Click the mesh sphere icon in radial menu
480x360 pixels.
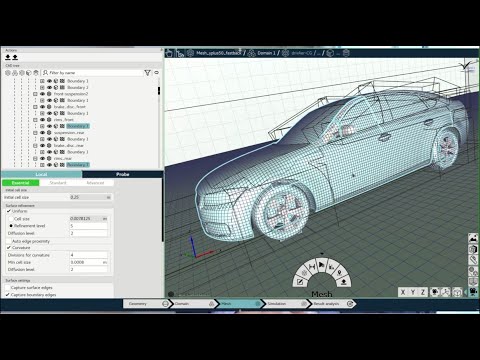click(x=304, y=273)
